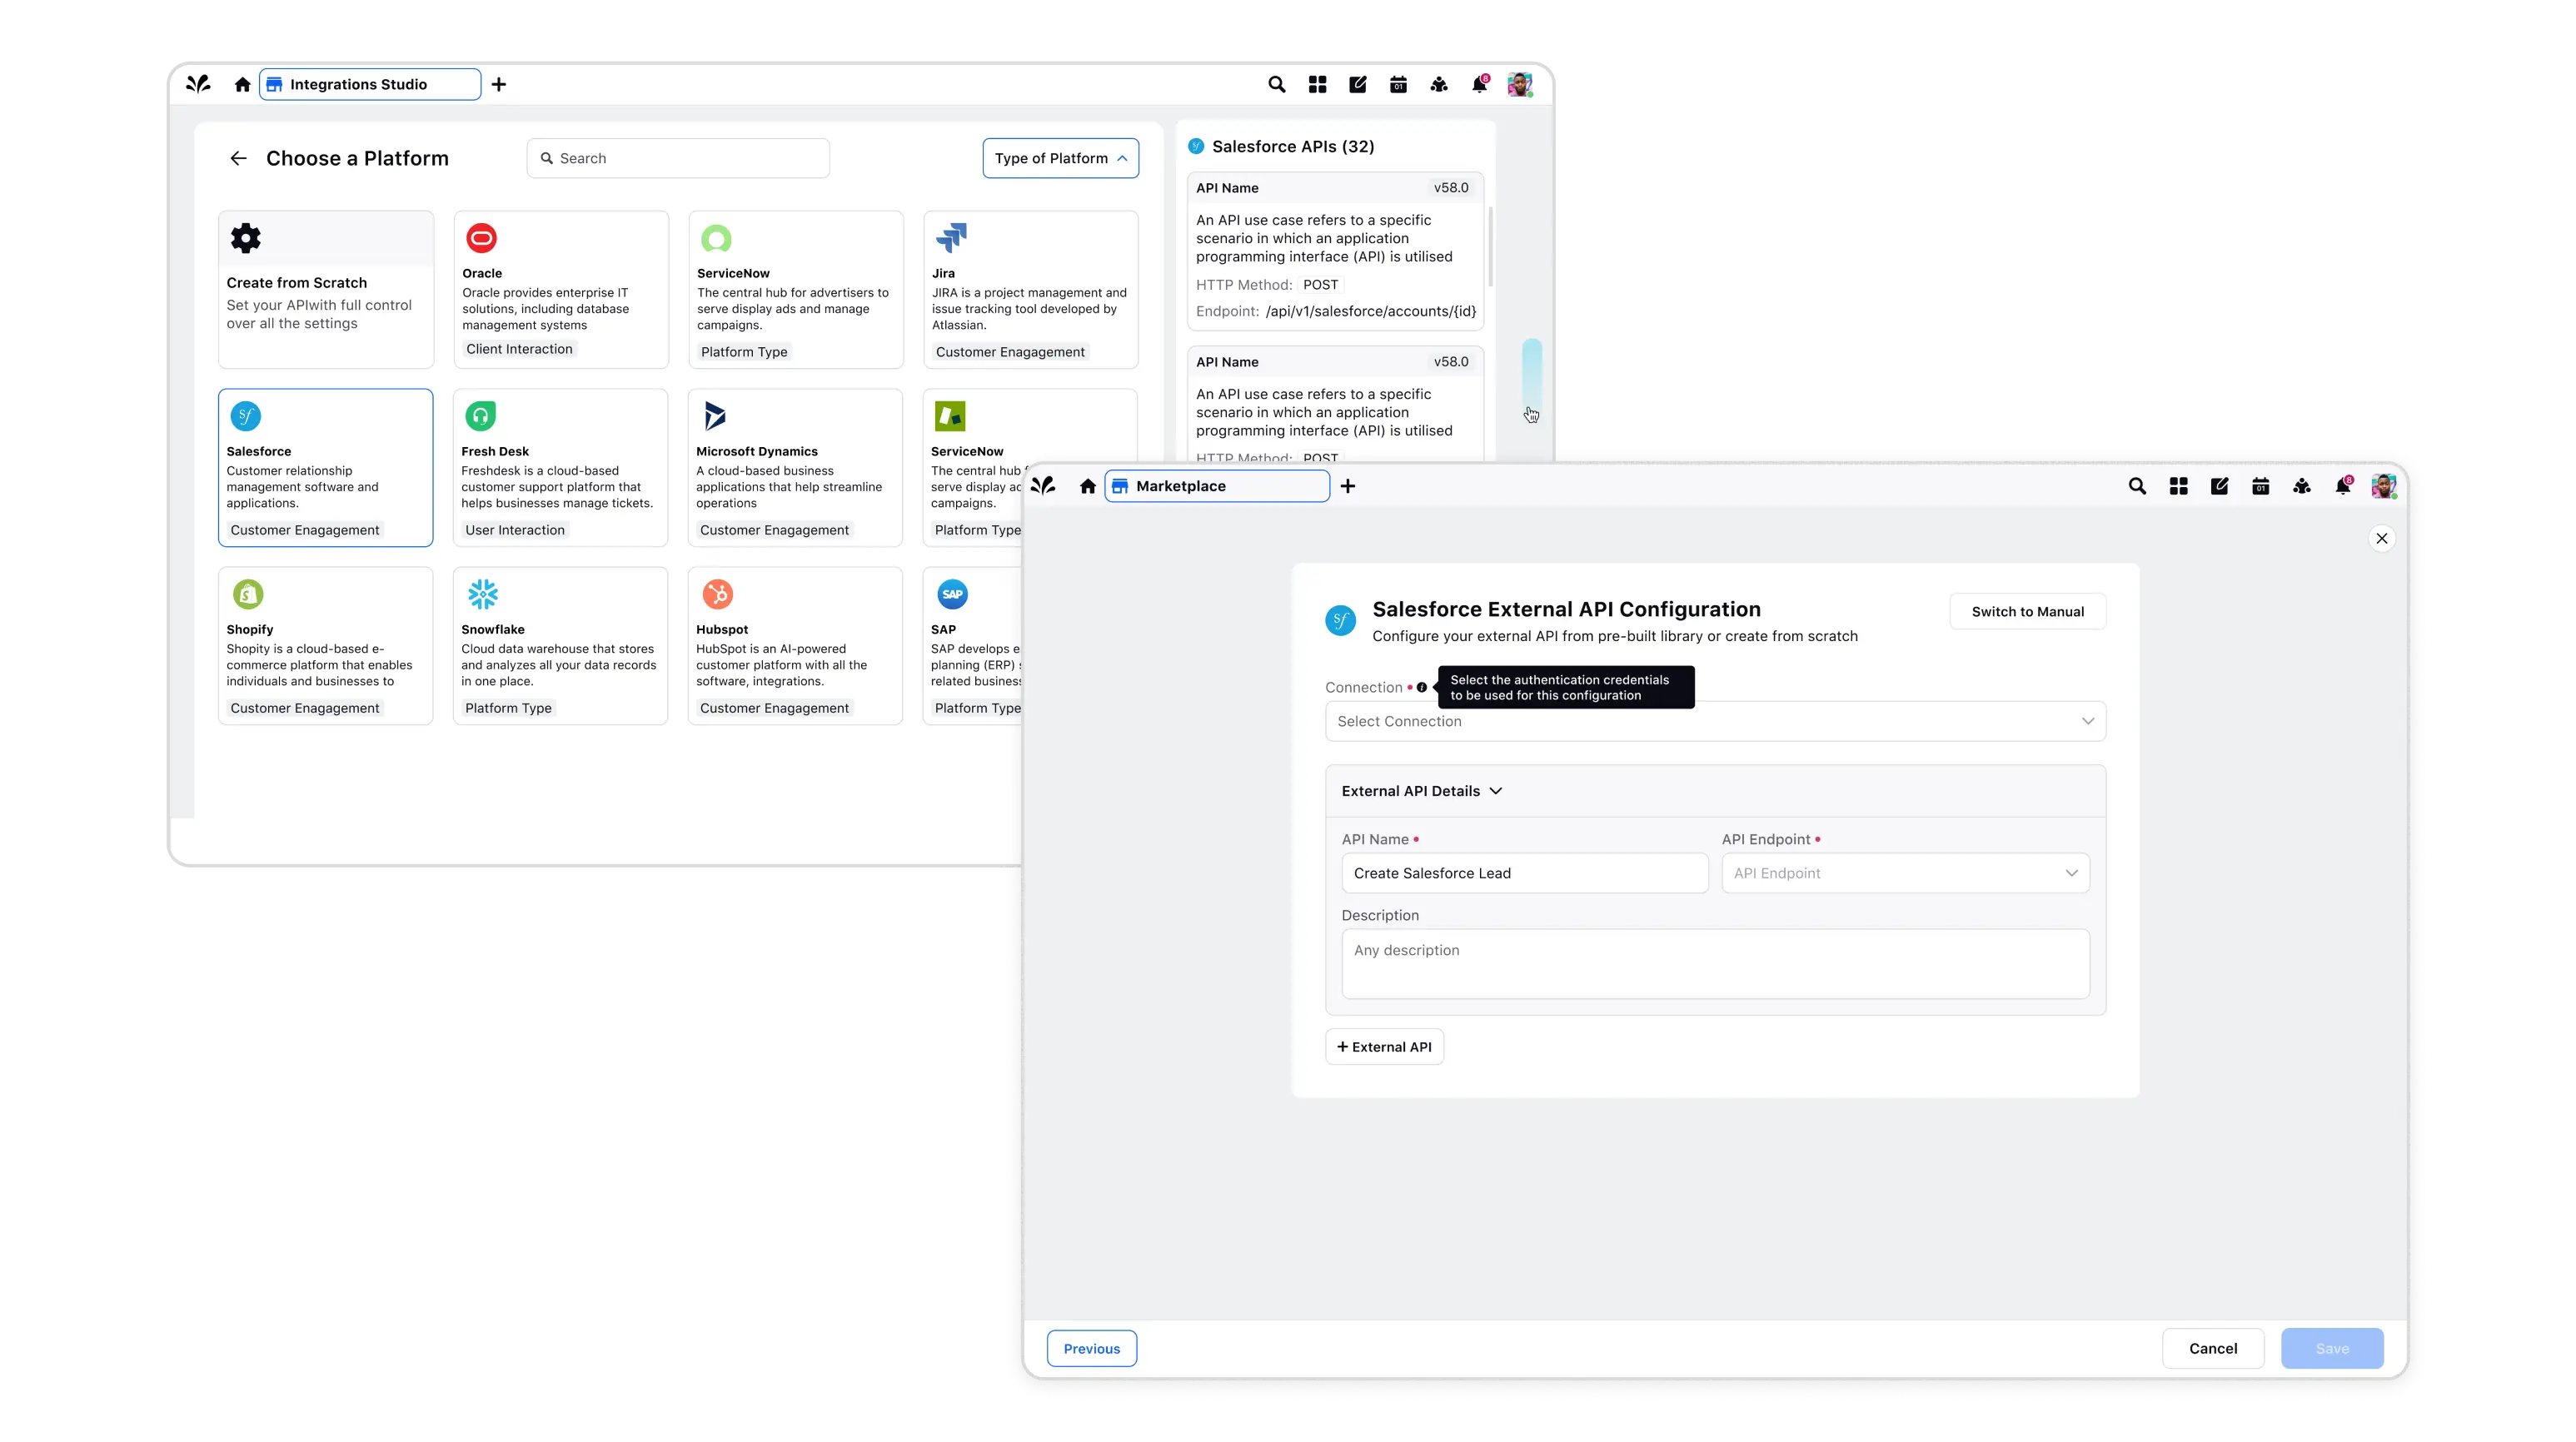2576x1442 pixels.
Task: Collapse the External API Details section
Action: 1495,791
